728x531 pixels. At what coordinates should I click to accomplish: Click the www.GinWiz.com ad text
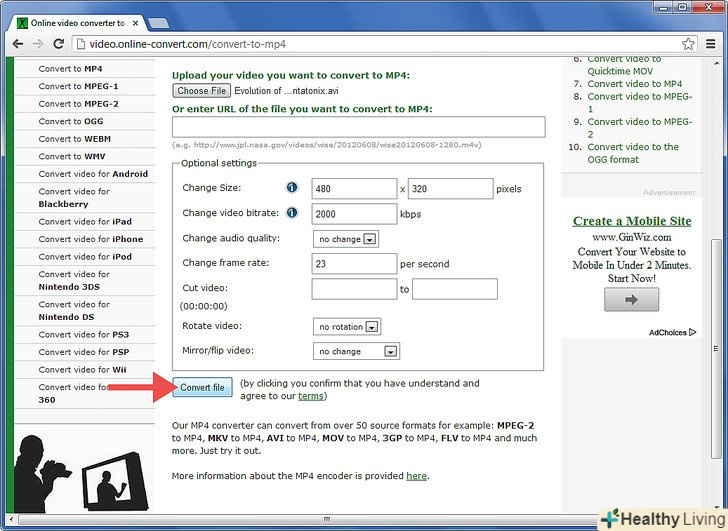[631, 237]
